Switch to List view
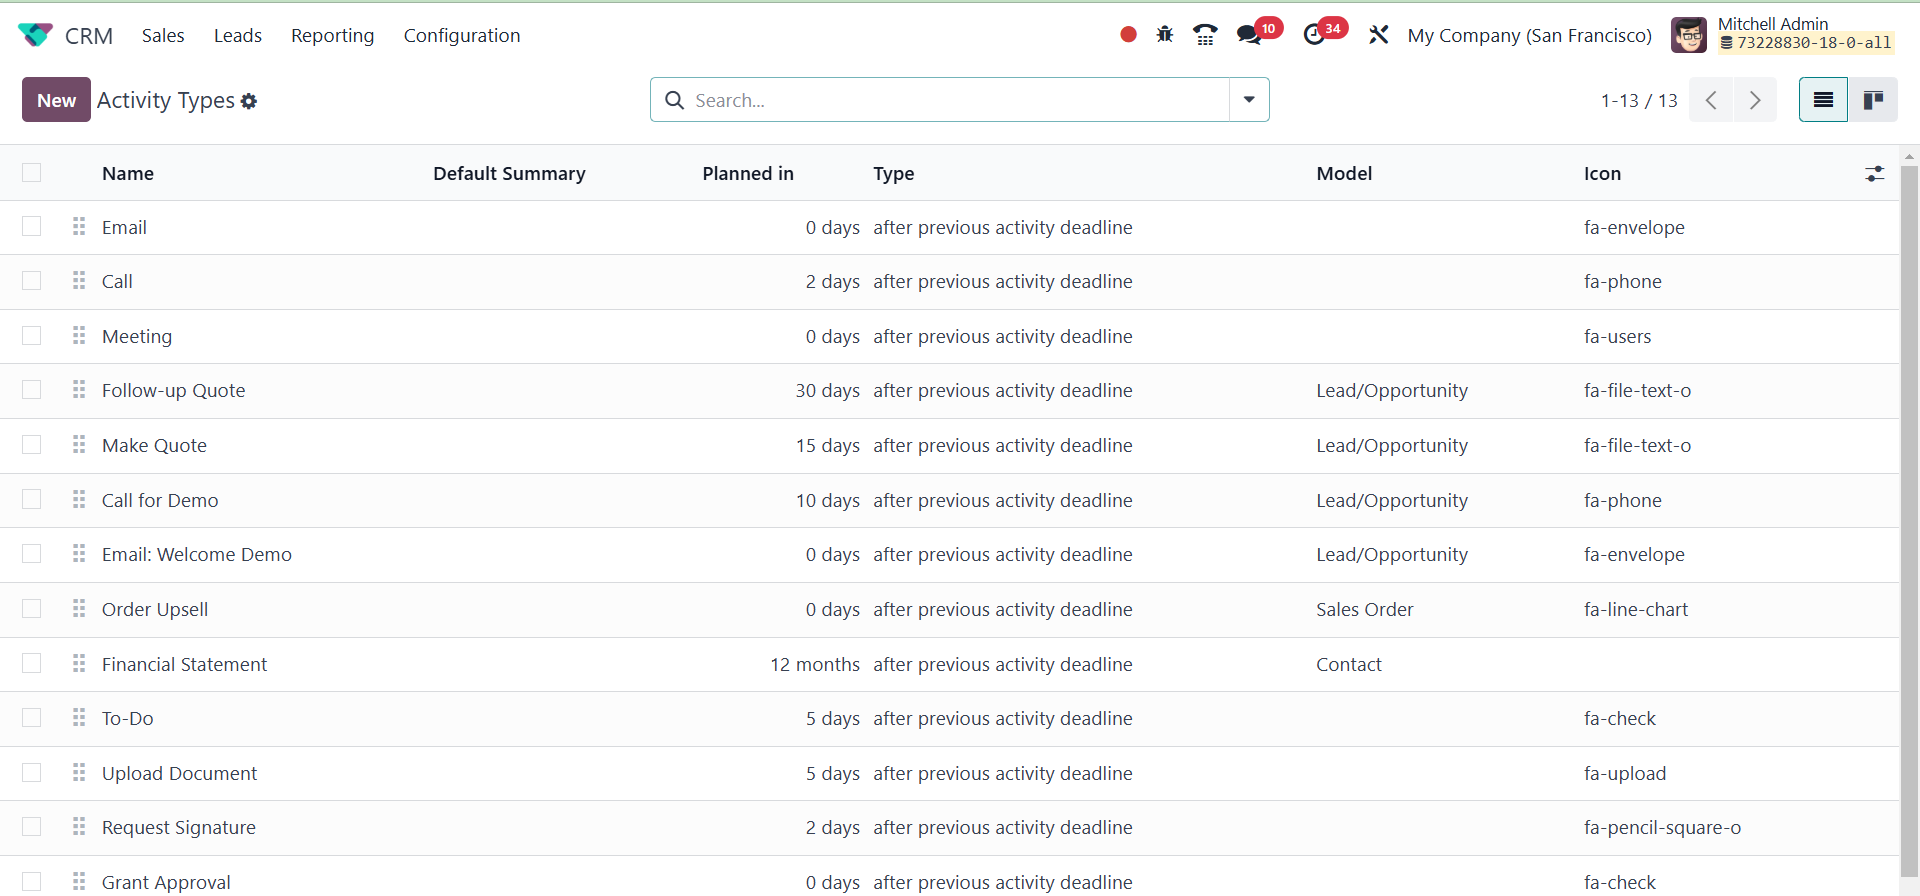 click(1823, 100)
